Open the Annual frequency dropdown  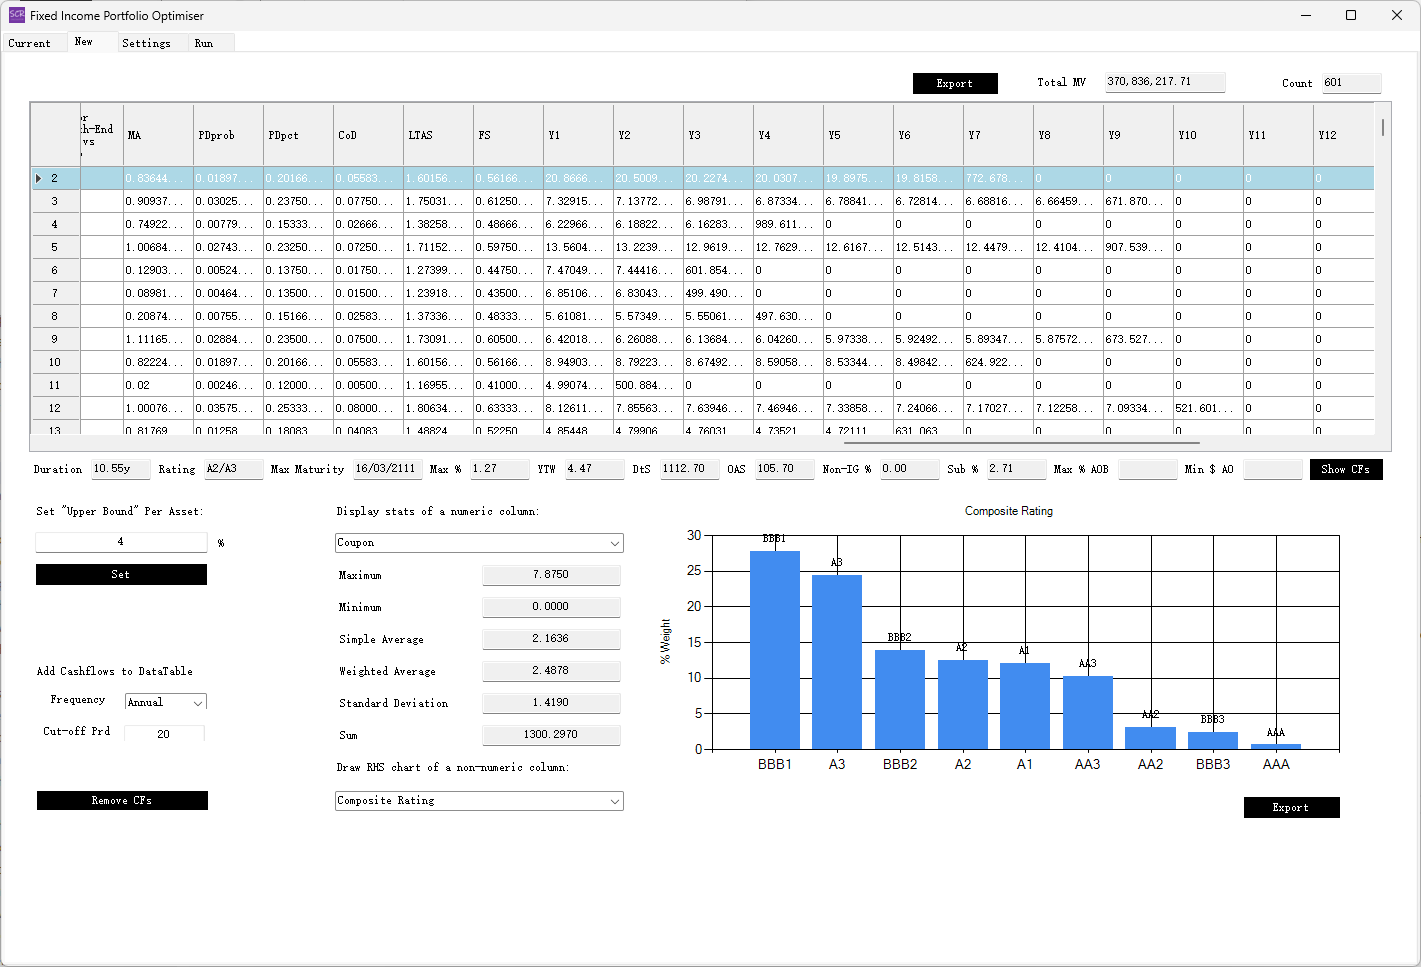tap(165, 703)
